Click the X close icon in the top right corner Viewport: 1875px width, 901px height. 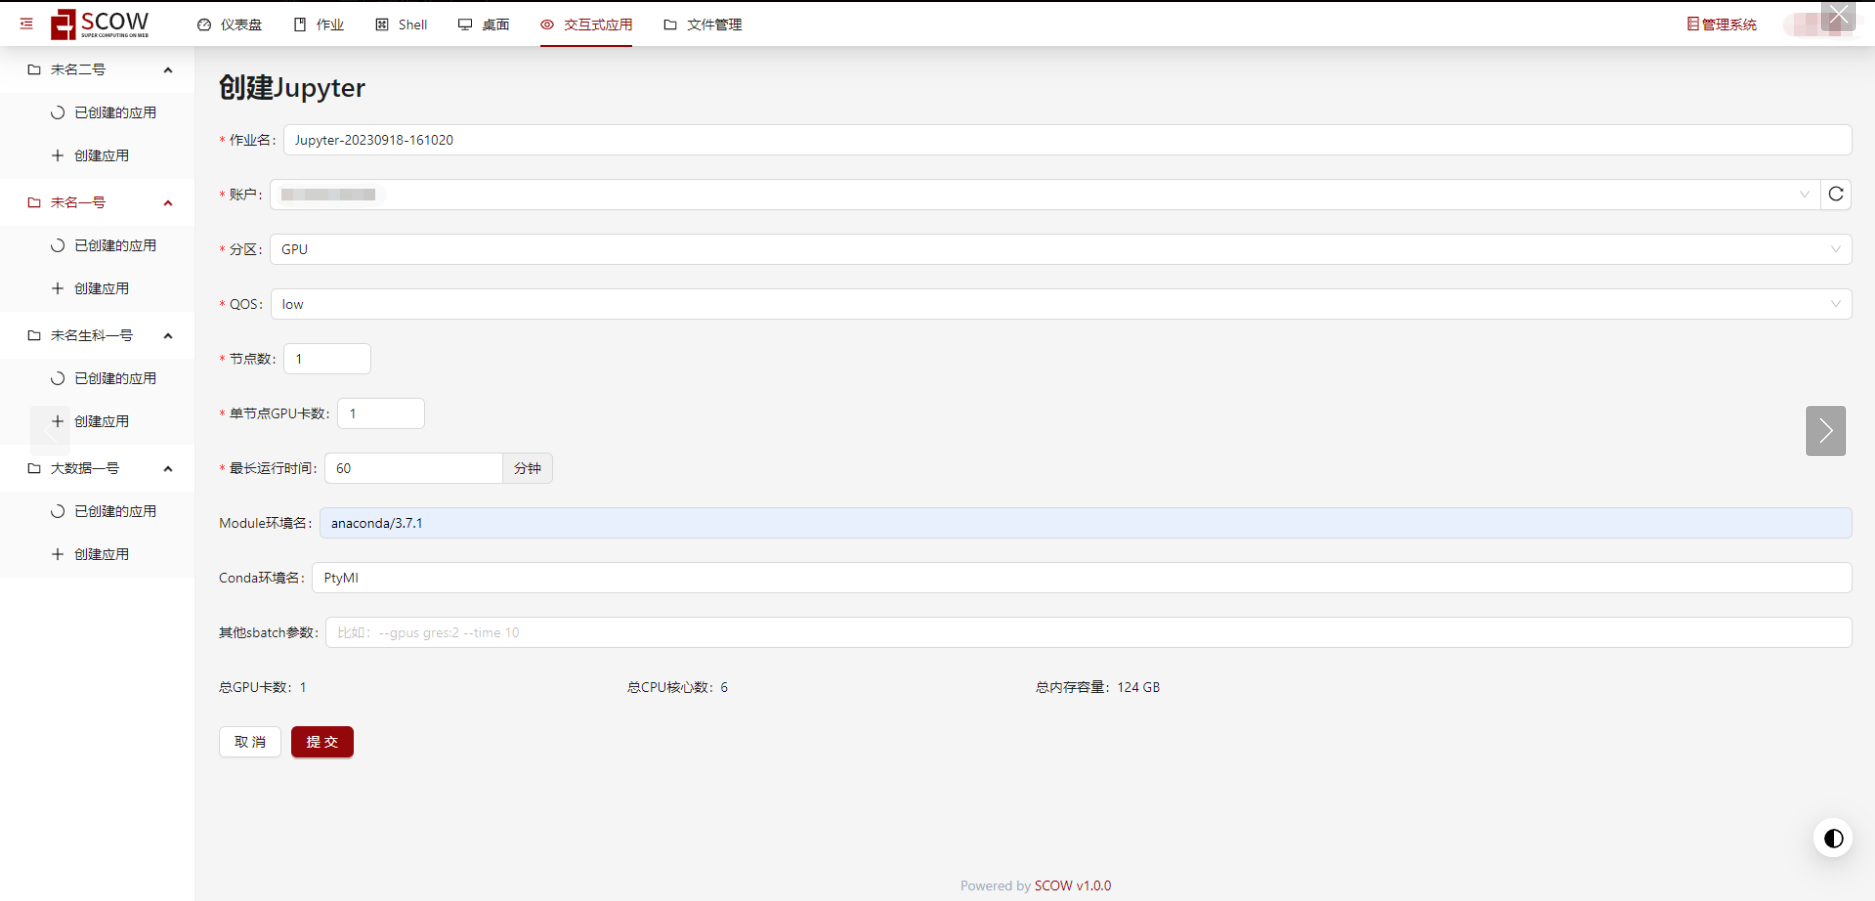click(x=1838, y=14)
